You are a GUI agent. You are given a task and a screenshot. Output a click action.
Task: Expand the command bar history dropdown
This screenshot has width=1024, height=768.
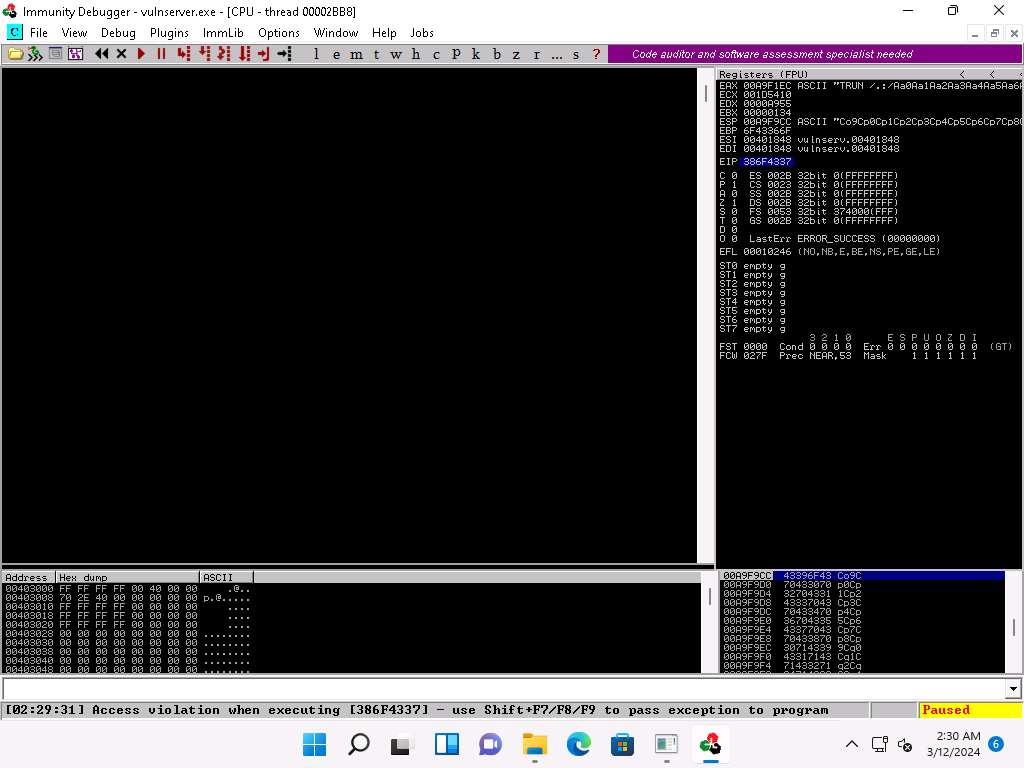coord(1014,689)
